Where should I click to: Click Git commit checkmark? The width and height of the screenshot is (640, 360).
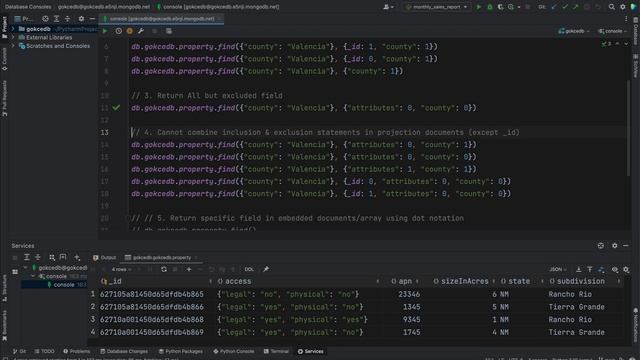pyautogui.click(x=565, y=7)
